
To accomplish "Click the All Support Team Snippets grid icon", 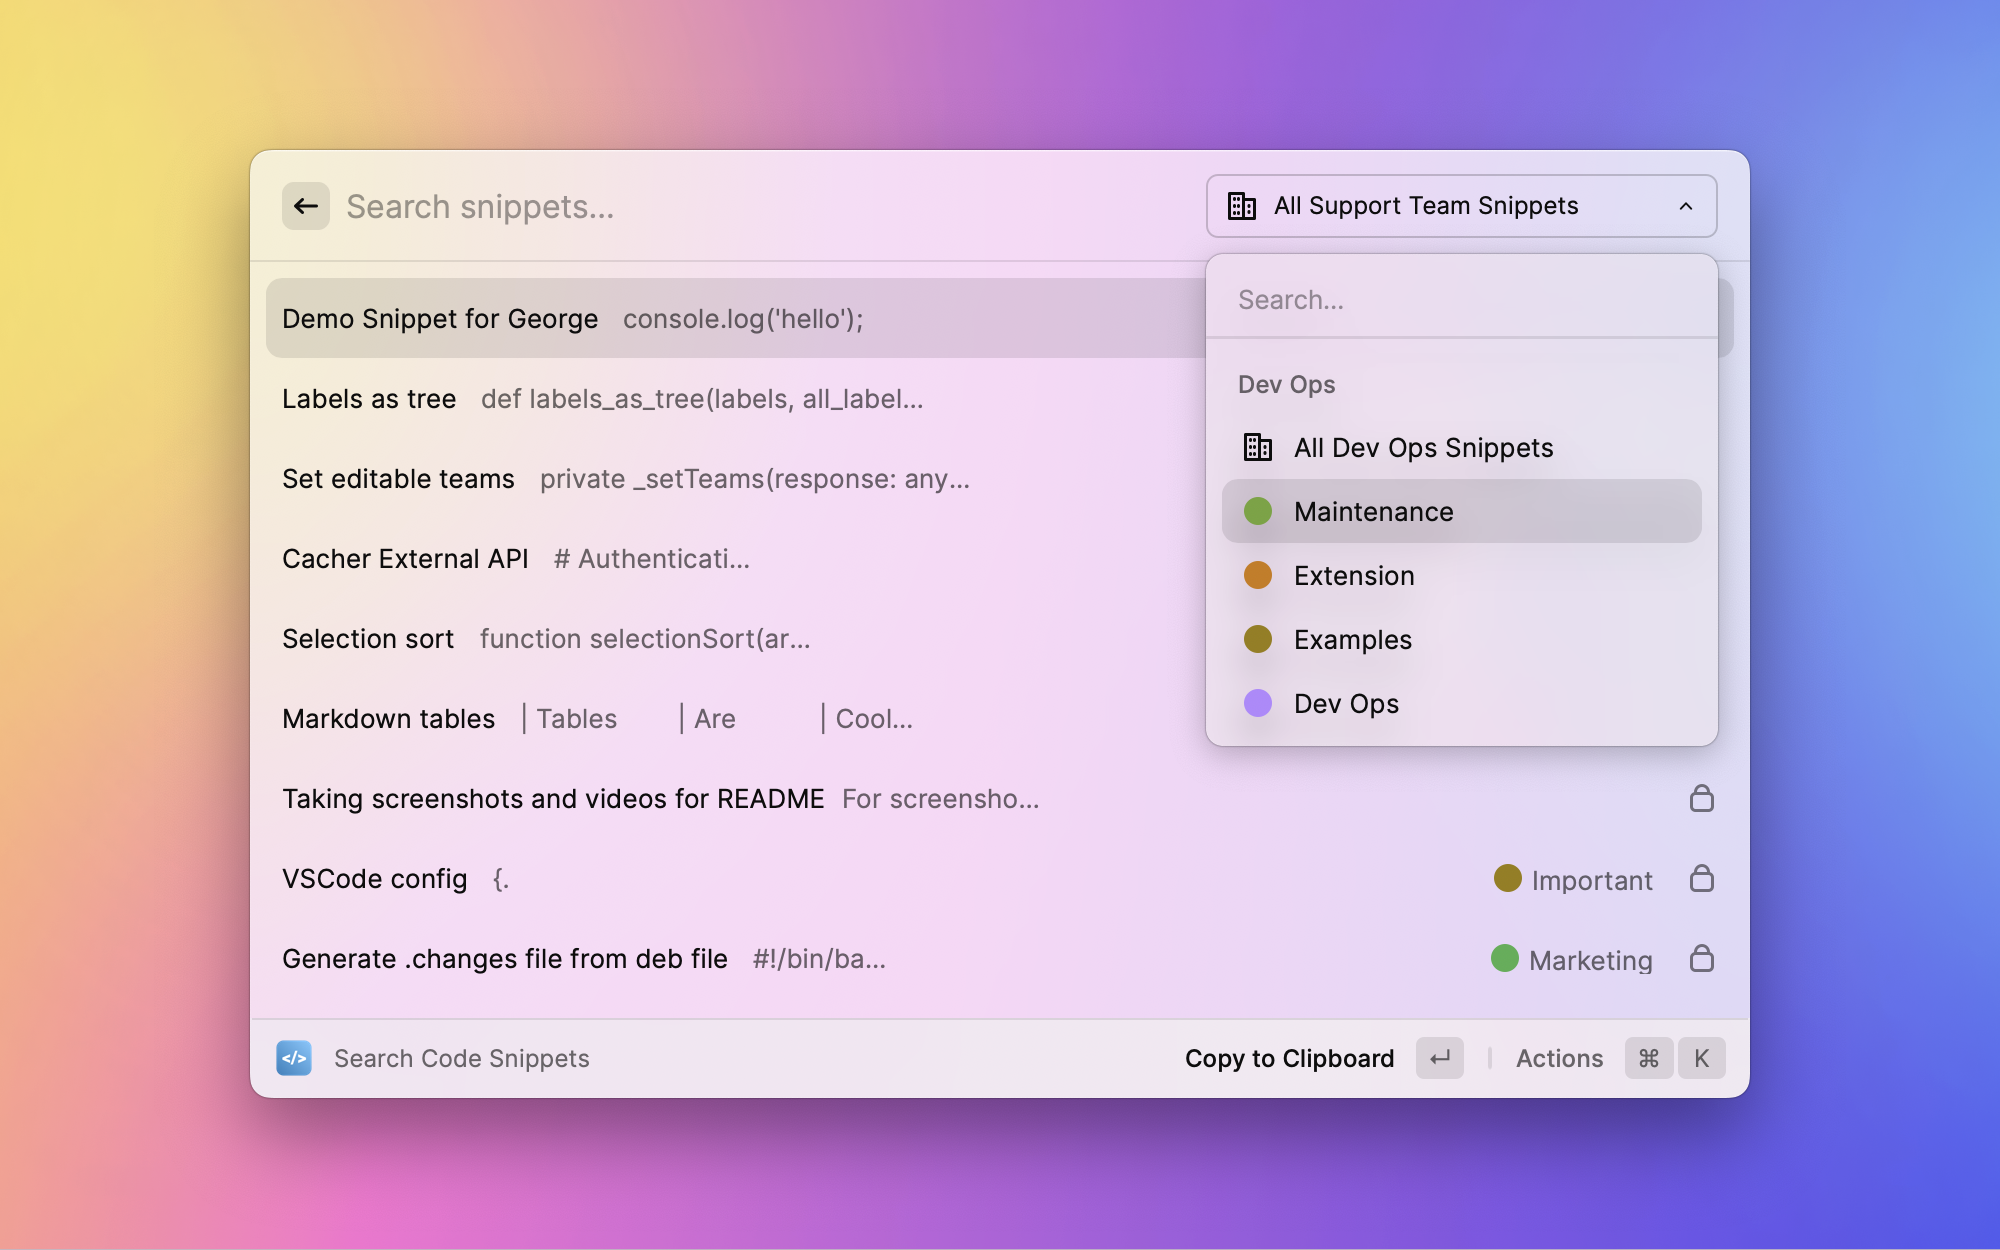I will click(1241, 206).
